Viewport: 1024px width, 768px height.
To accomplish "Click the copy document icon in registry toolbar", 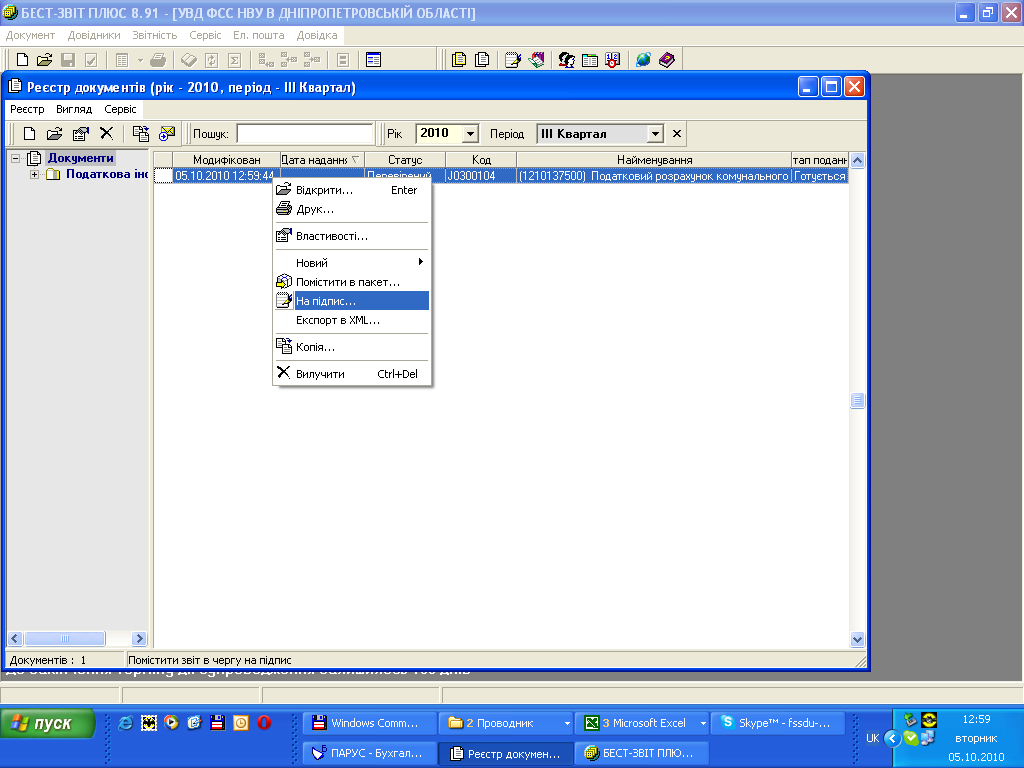I will 141,134.
